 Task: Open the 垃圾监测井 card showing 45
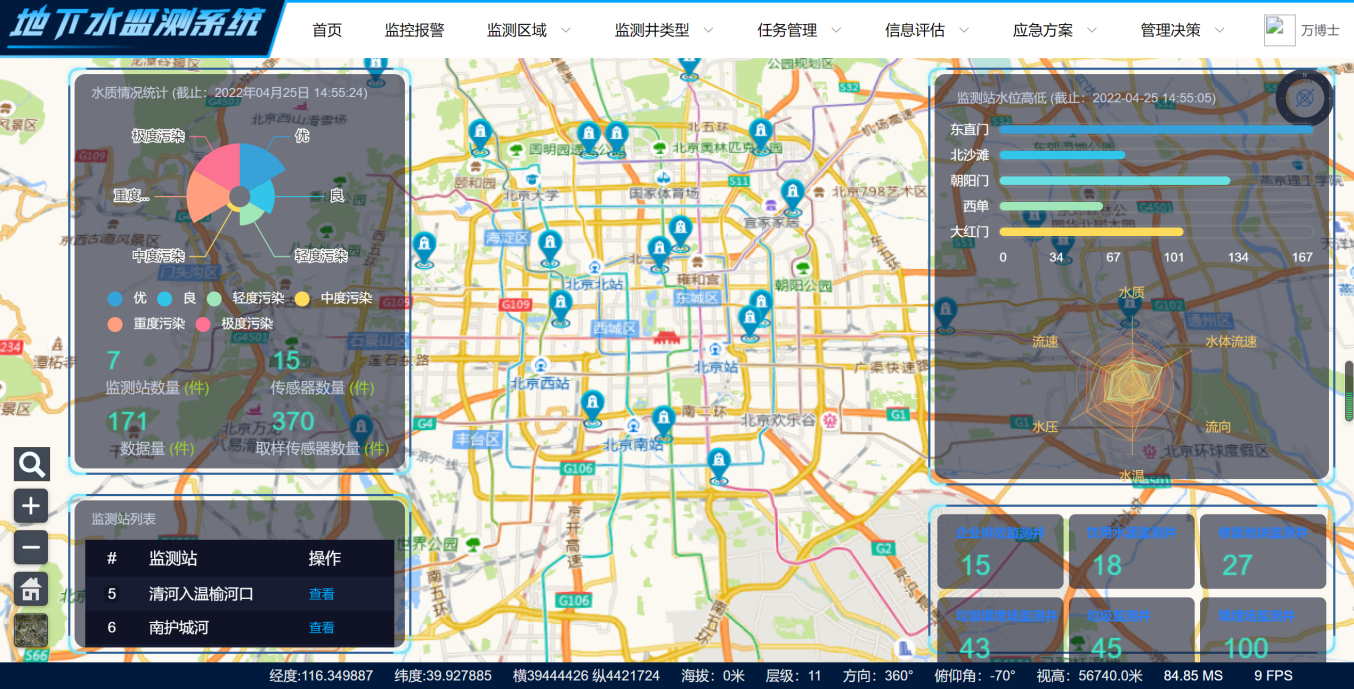click(1130, 630)
